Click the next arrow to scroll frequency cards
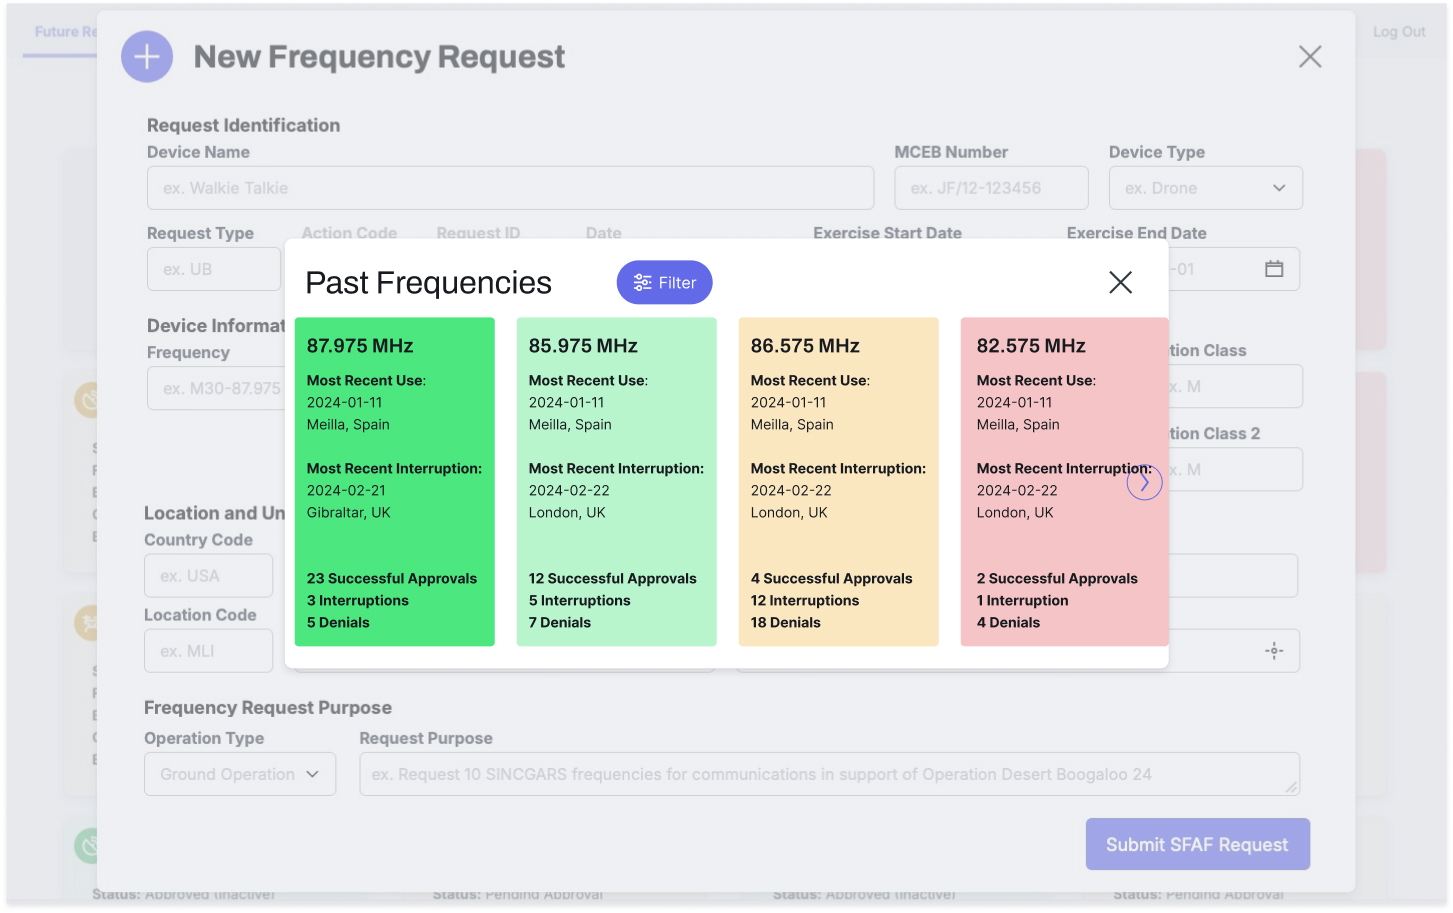Viewport: 1453px width, 913px height. tap(1144, 482)
